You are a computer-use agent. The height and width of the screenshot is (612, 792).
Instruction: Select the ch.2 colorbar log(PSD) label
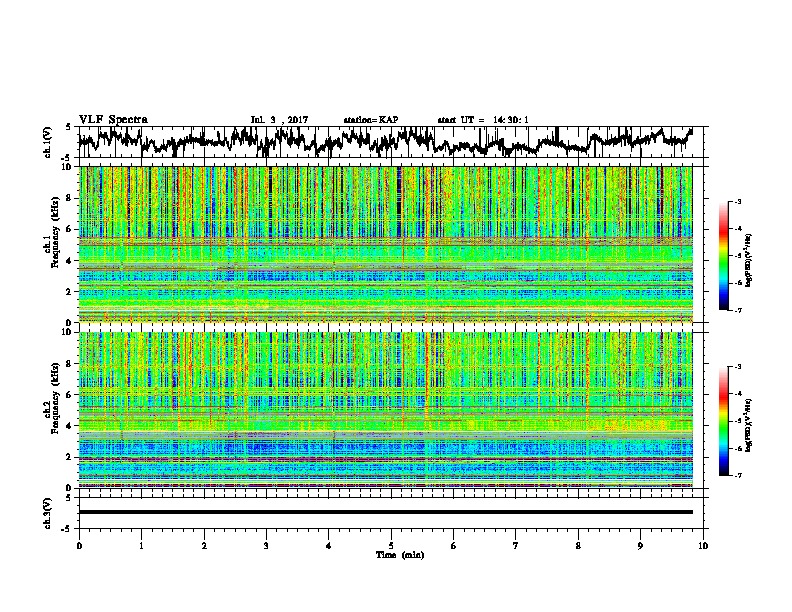coord(749,425)
